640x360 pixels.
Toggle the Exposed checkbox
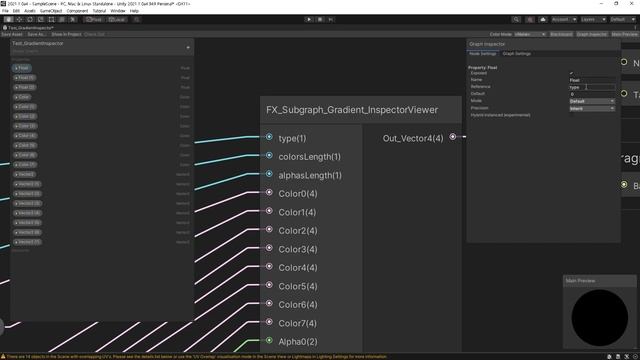[571, 73]
